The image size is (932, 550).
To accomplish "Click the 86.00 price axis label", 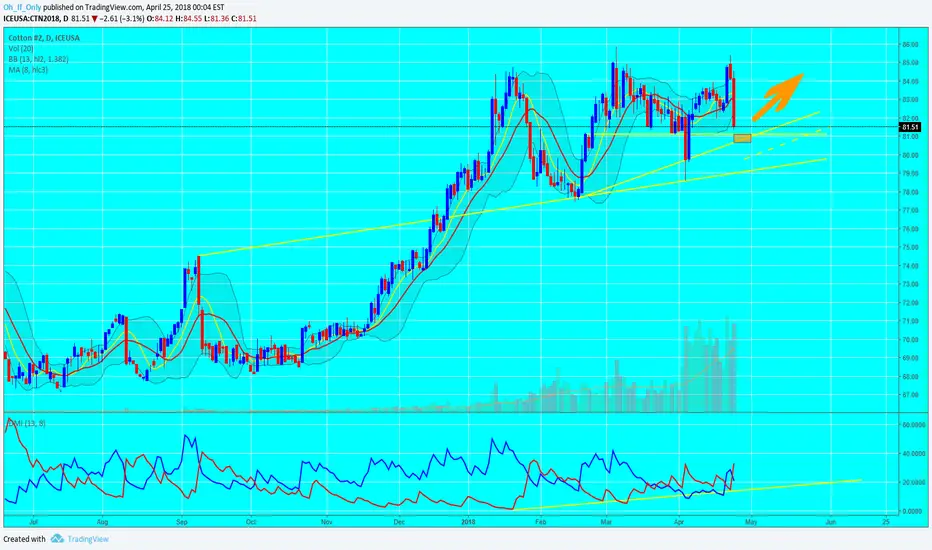I will 910,45.
